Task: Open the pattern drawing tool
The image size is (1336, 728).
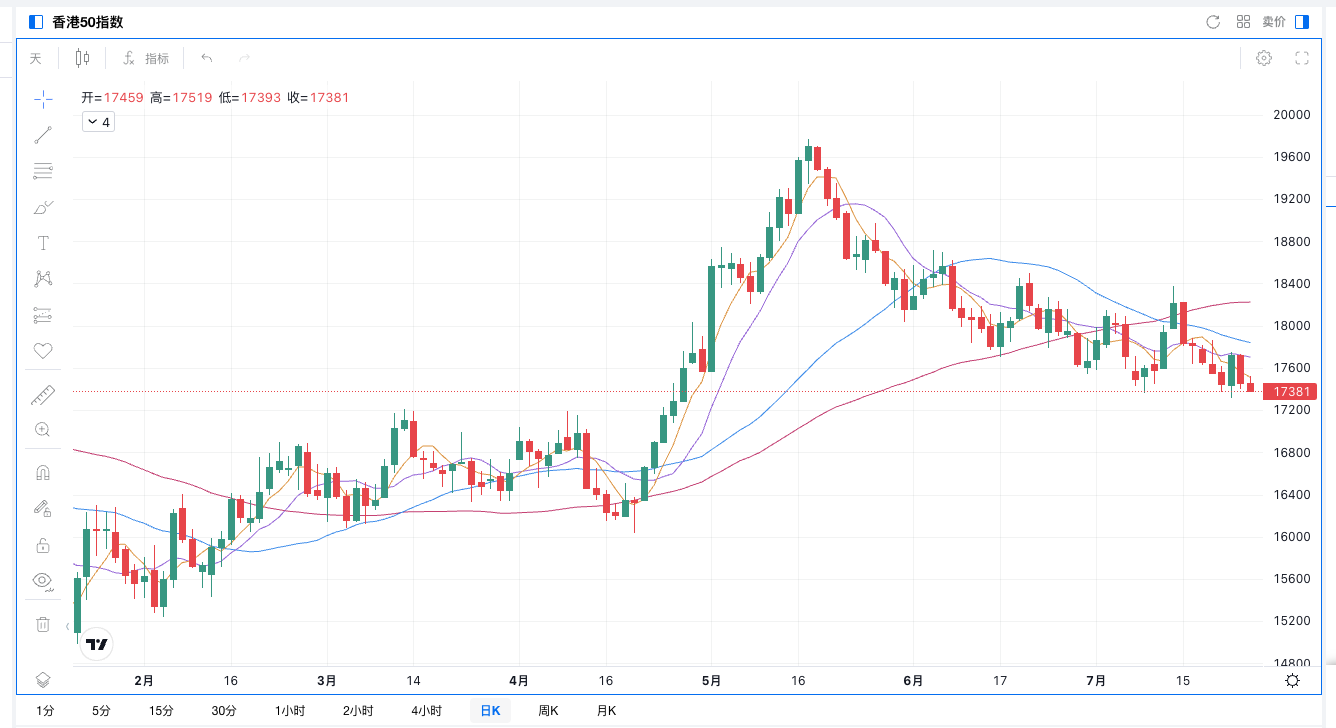Action: tap(43, 279)
